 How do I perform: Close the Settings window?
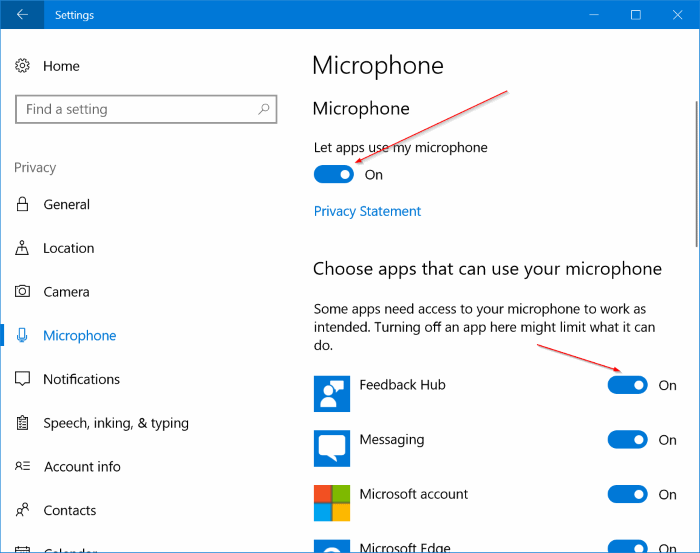click(677, 15)
